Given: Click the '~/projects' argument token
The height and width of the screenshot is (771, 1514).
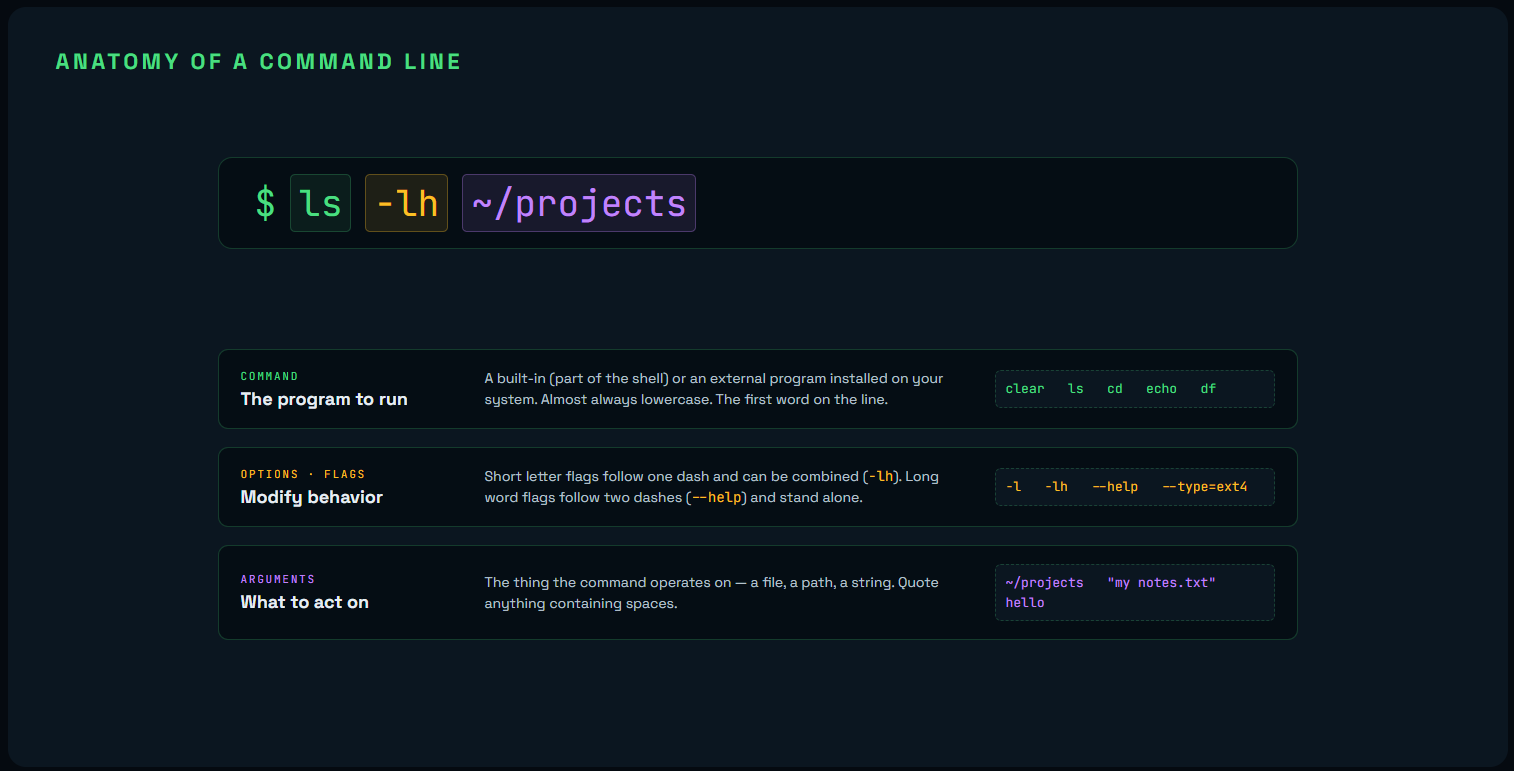Looking at the screenshot, I should pyautogui.click(x=579, y=203).
